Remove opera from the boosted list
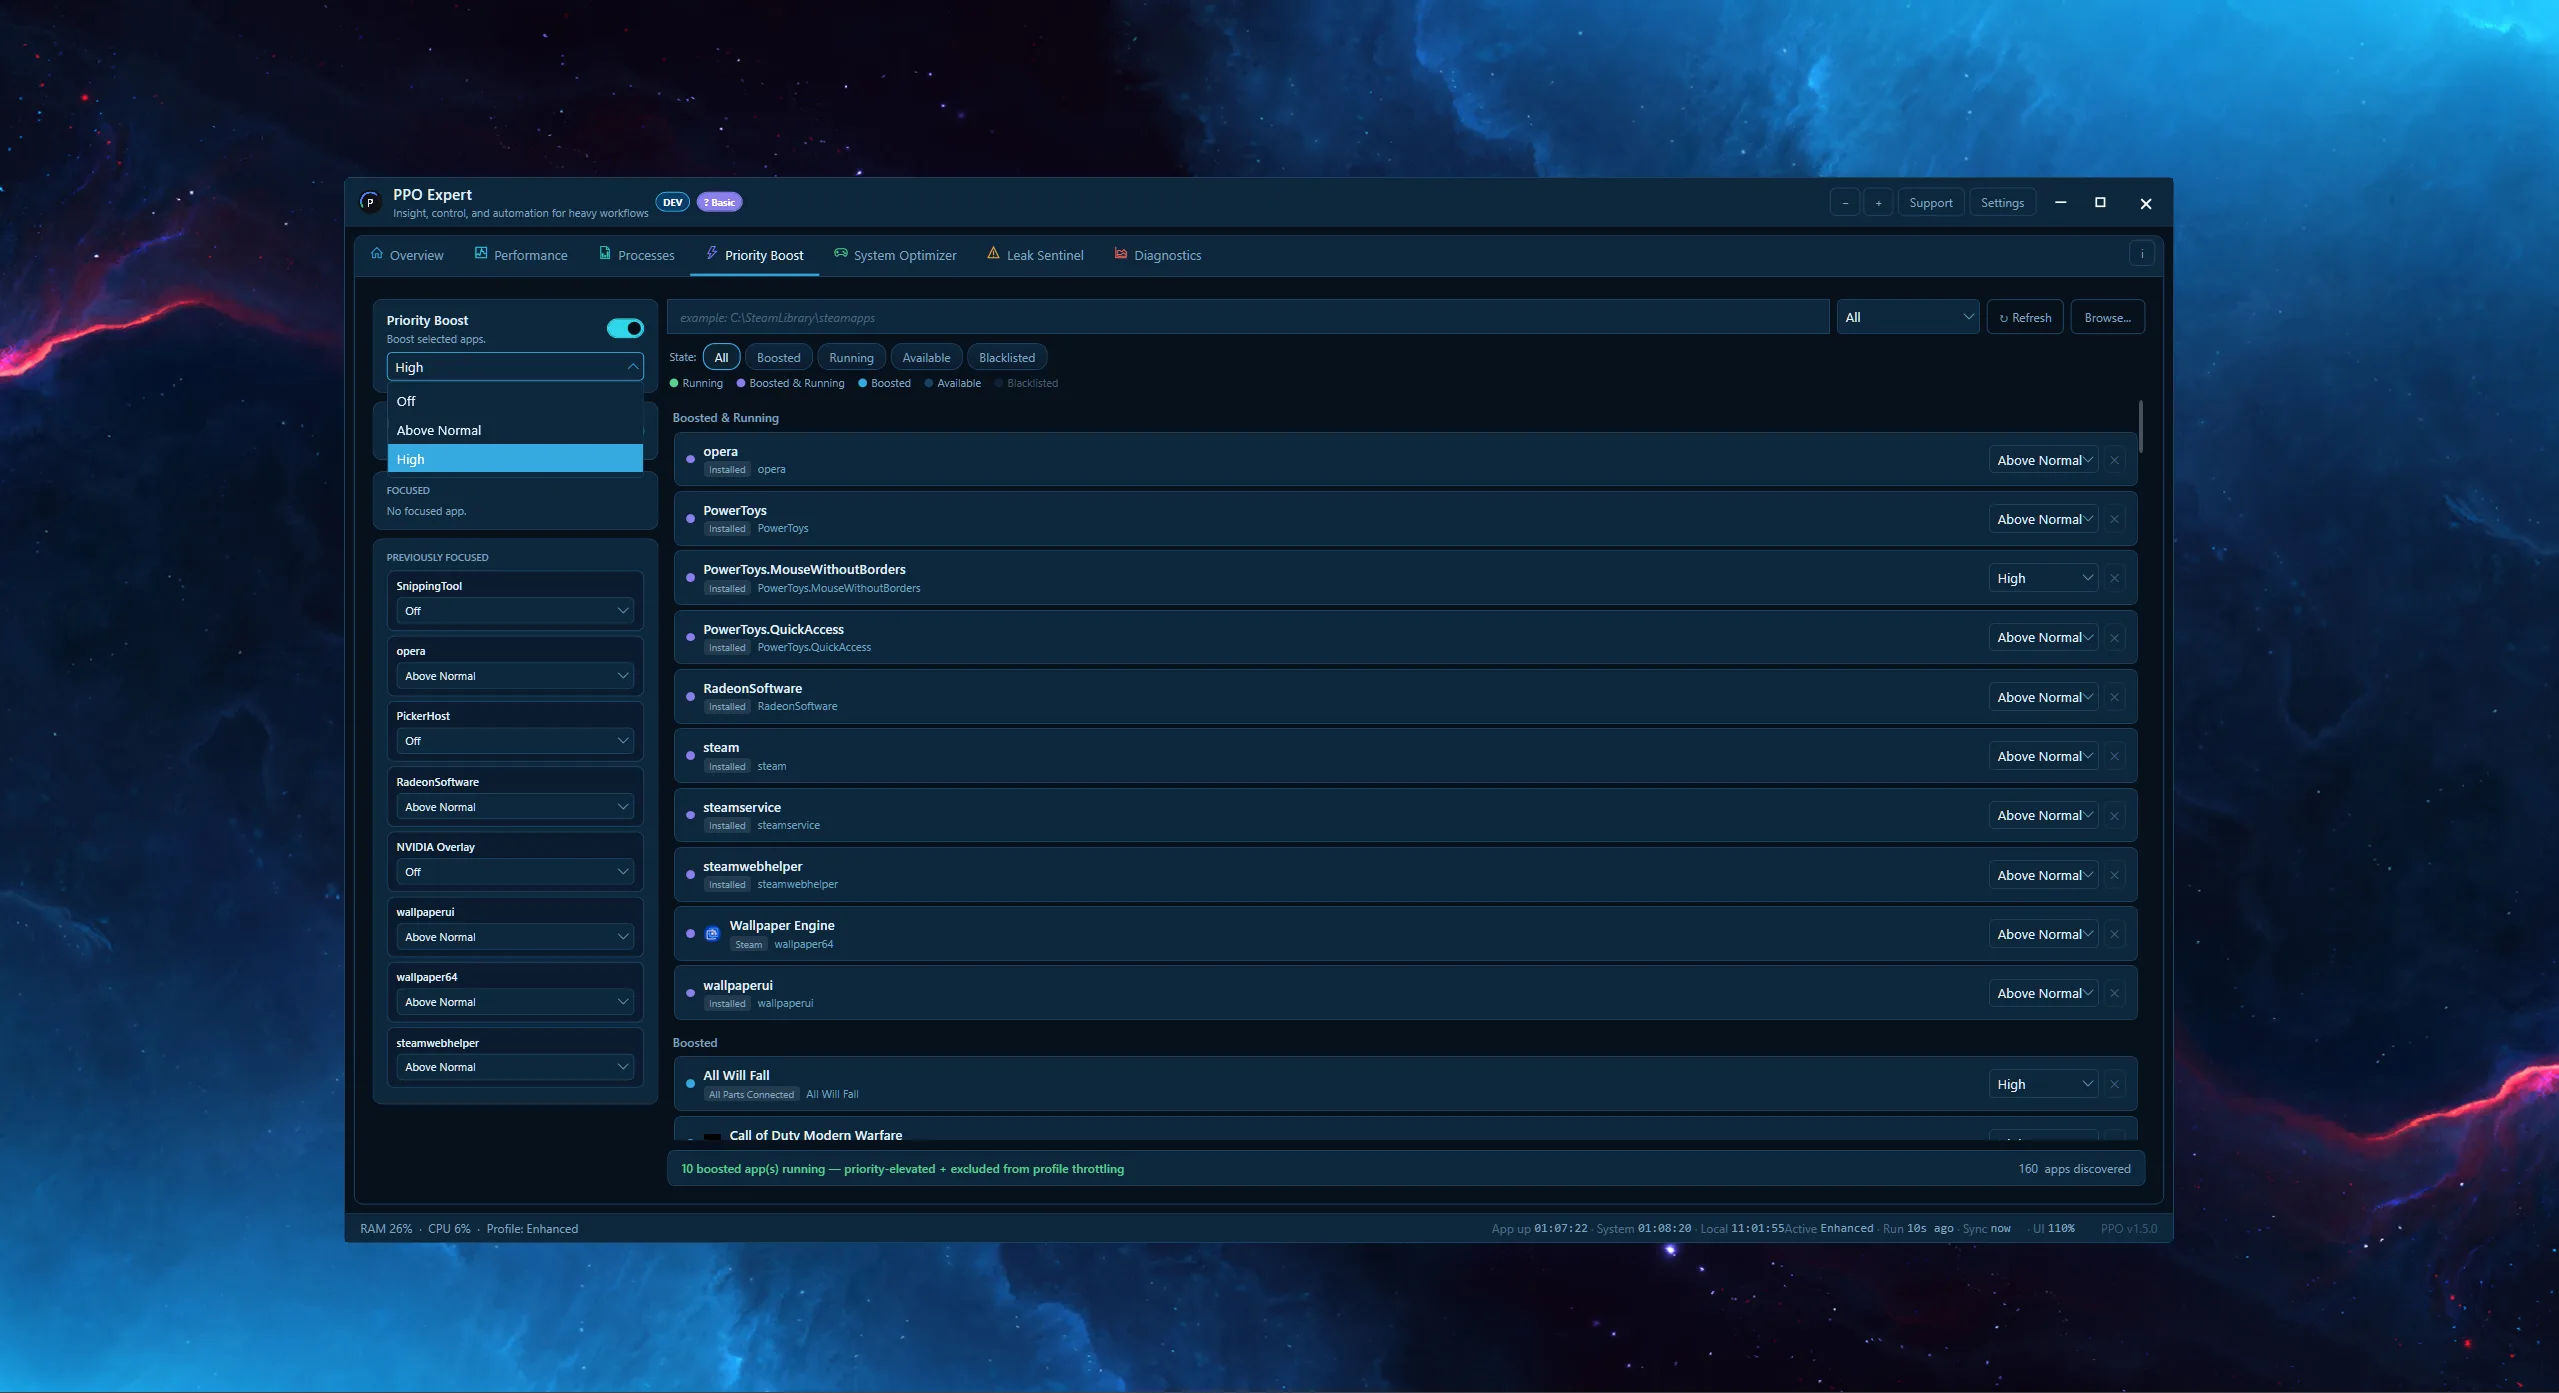2559x1393 pixels. 2114,460
